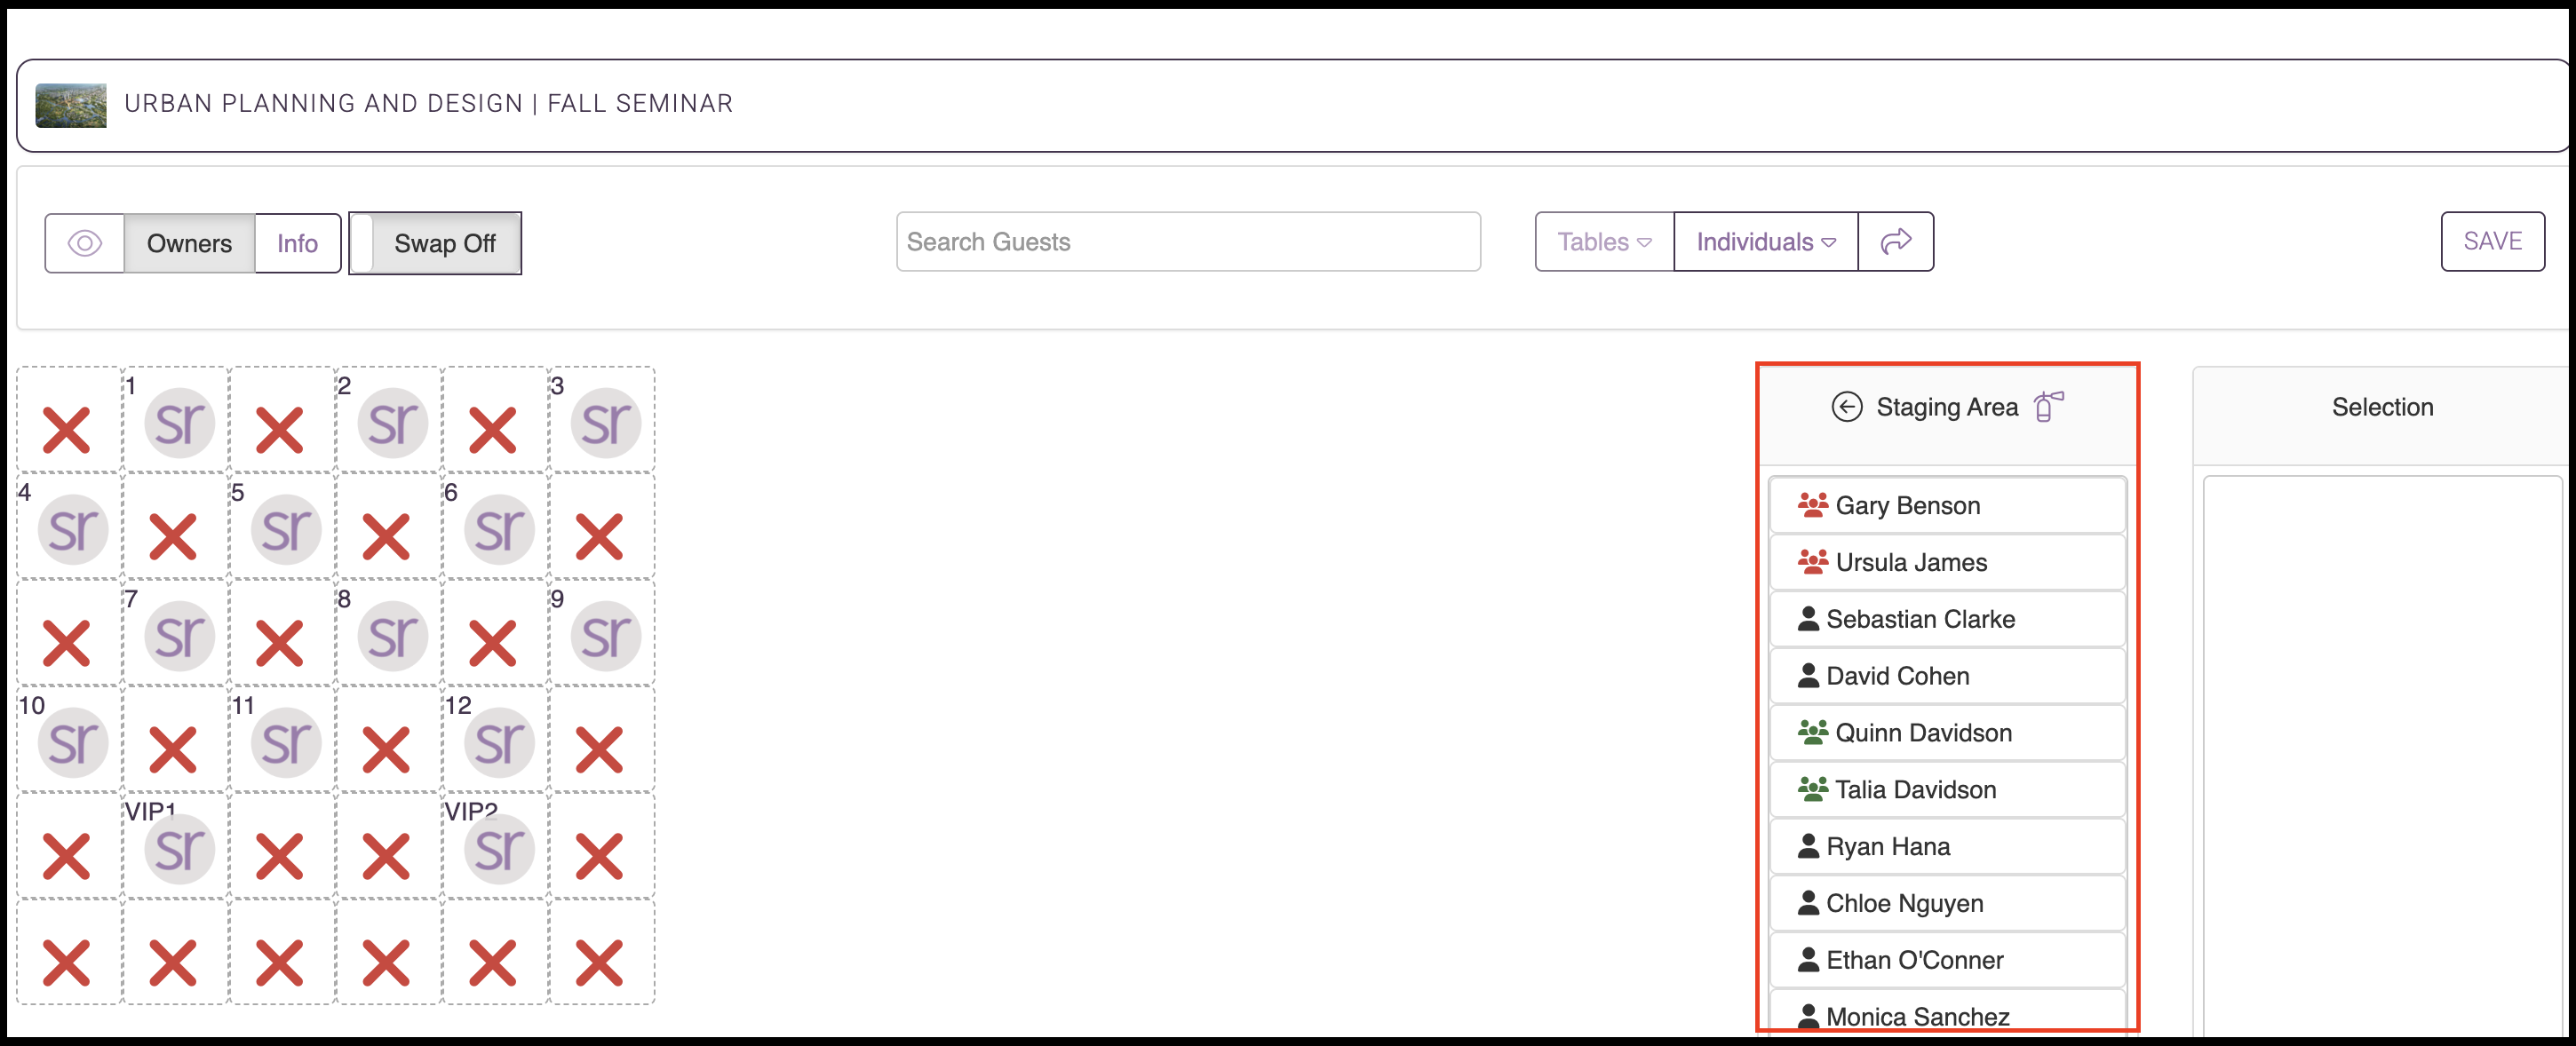Viewport: 2576px width, 1046px height.
Task: Select table 6 seat icon
Action: coord(499,530)
